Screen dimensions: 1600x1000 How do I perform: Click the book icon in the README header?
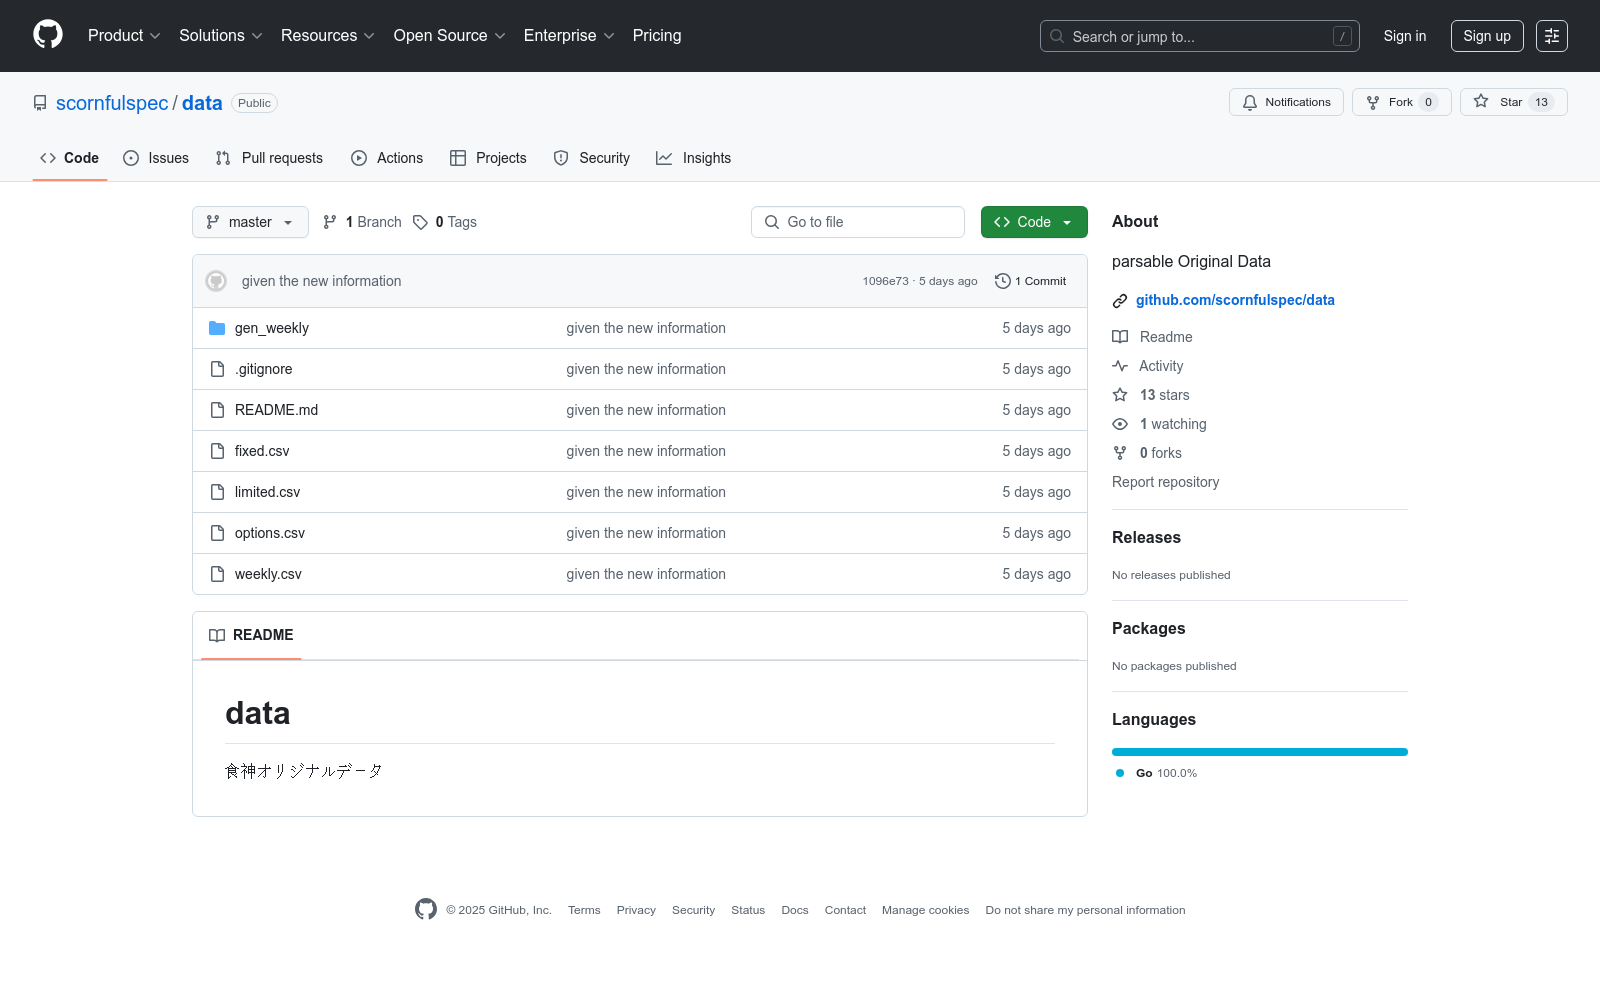coord(217,635)
